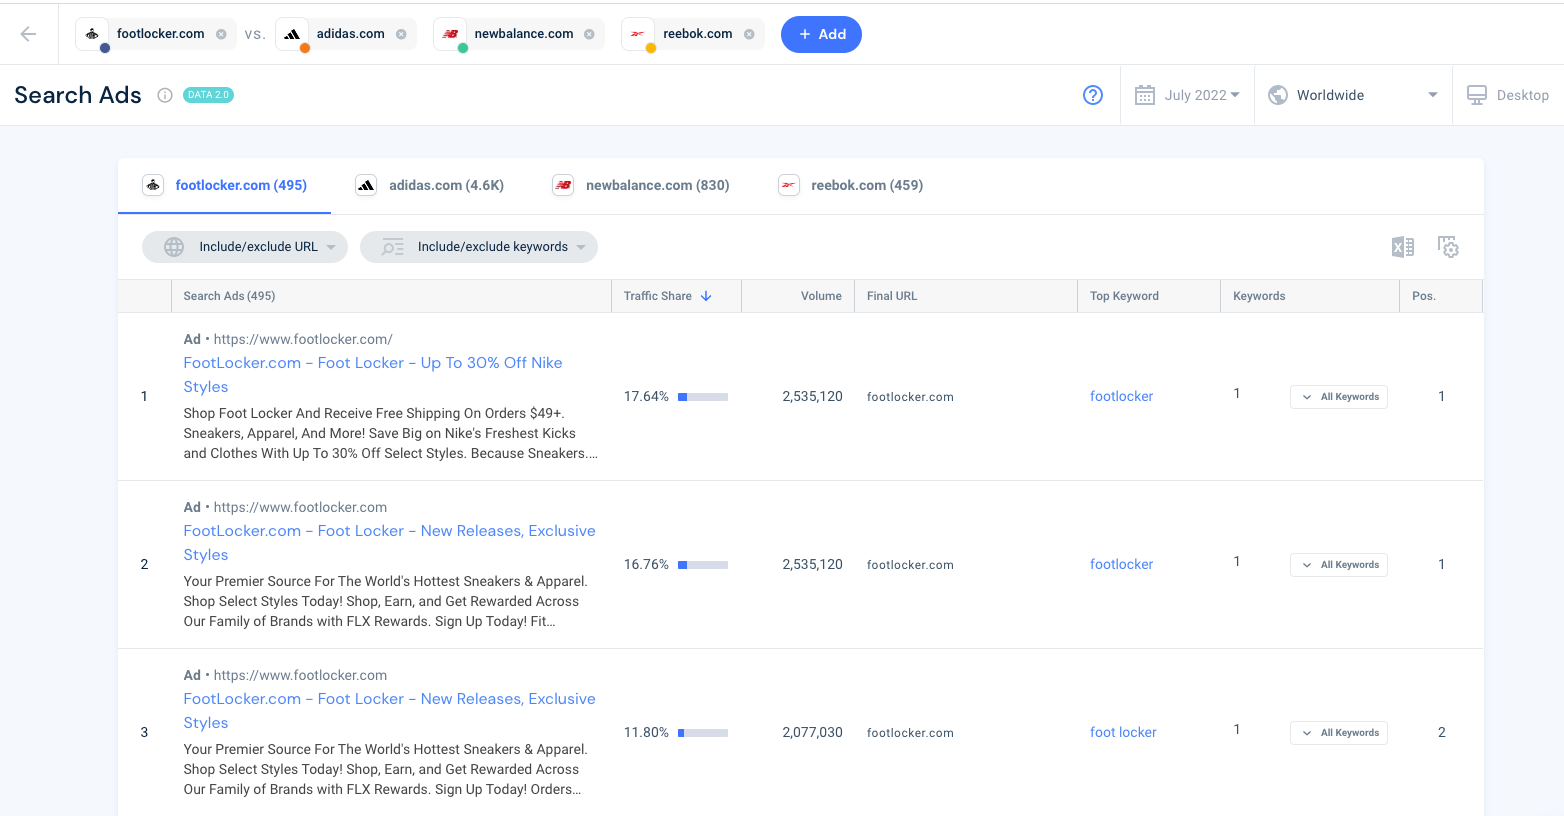Select the Desktop device icon

(x=1477, y=95)
